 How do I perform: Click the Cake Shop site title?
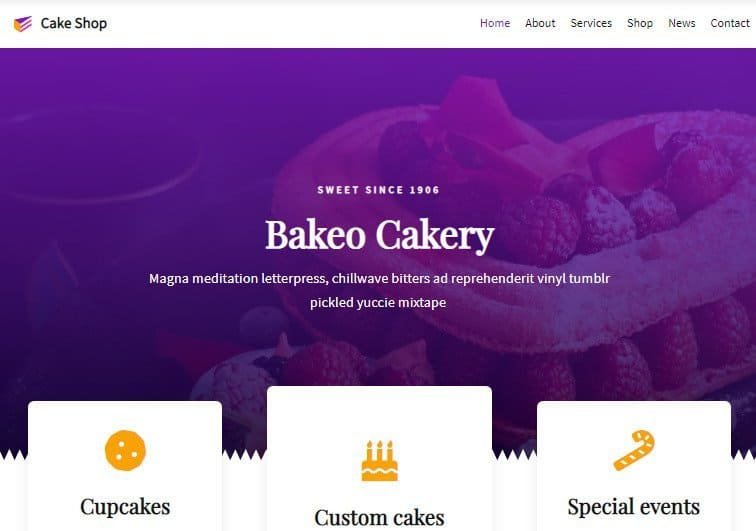74,23
